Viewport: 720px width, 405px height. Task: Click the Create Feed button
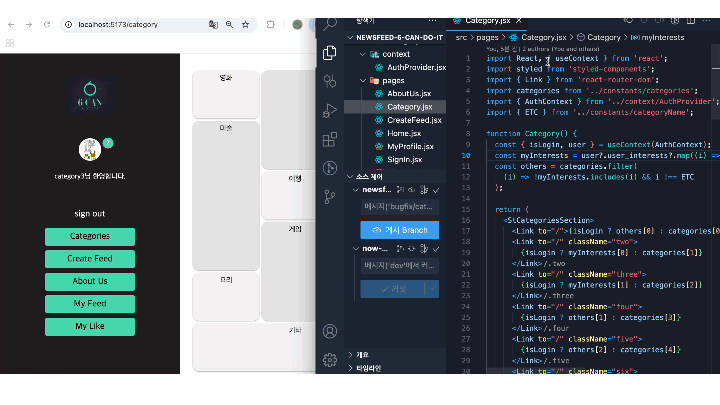coord(90,259)
